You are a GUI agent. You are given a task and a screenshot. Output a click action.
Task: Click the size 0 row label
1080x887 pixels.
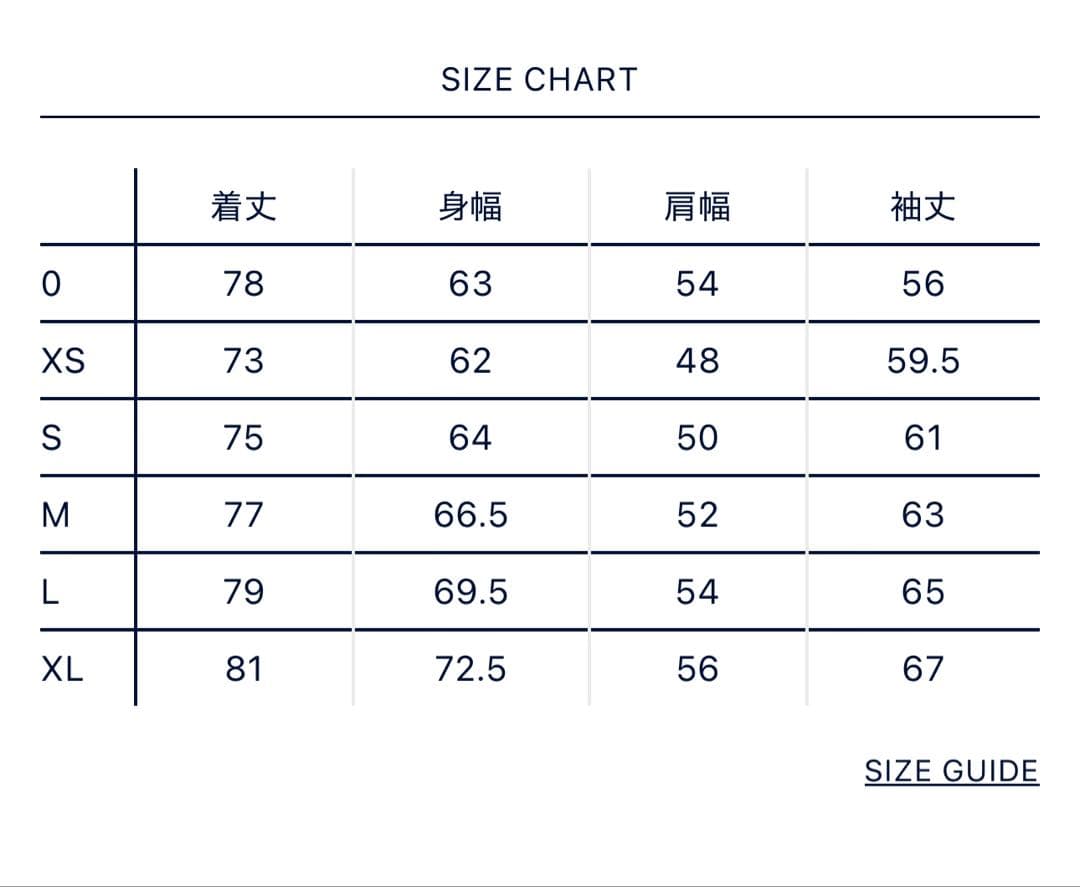pos(51,284)
